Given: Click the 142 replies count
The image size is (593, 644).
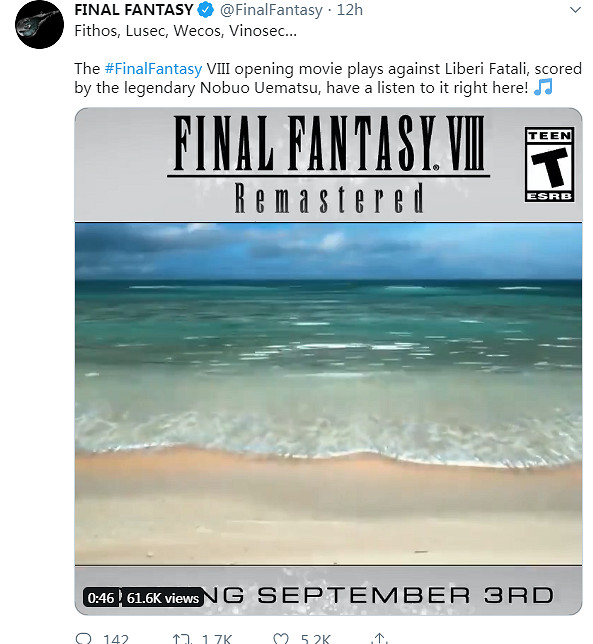Looking at the screenshot, I should 116,639.
